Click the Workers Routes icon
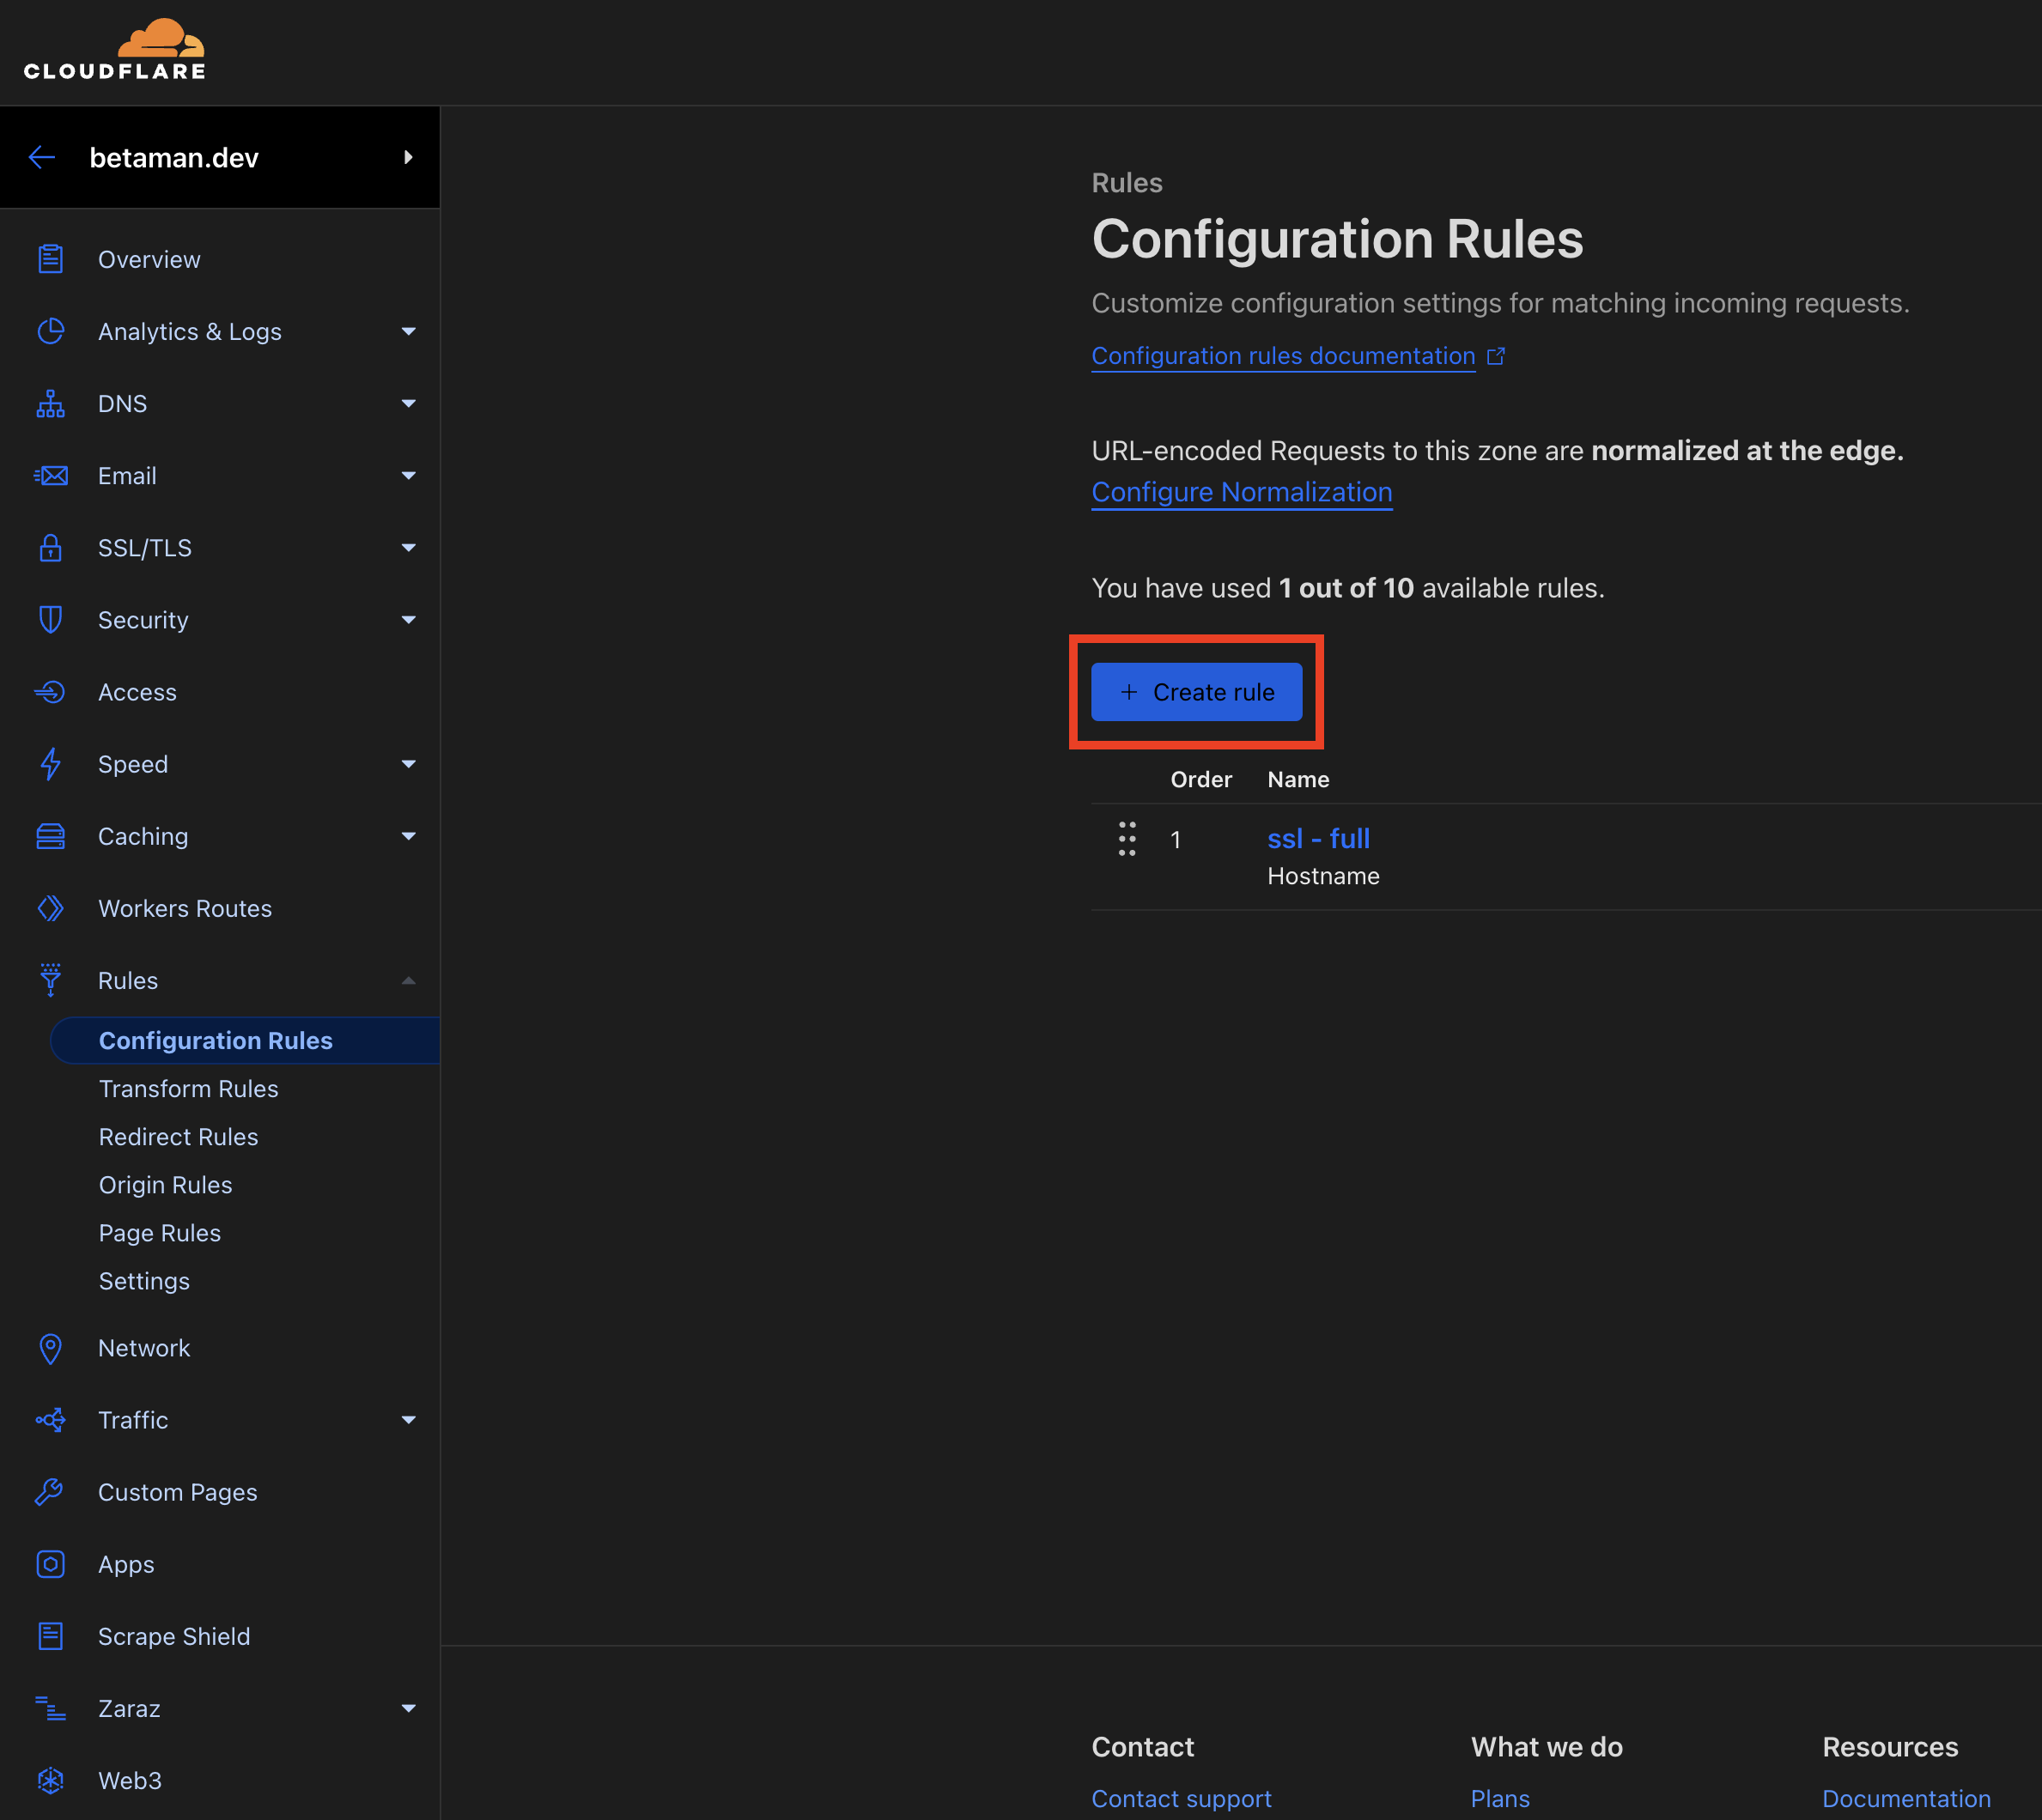The height and width of the screenshot is (1820, 2042). (50, 908)
